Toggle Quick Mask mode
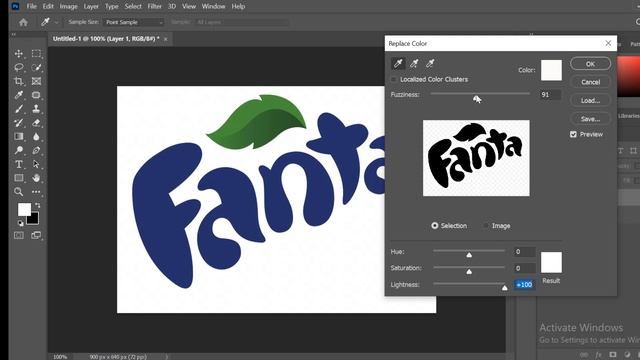 (19, 235)
